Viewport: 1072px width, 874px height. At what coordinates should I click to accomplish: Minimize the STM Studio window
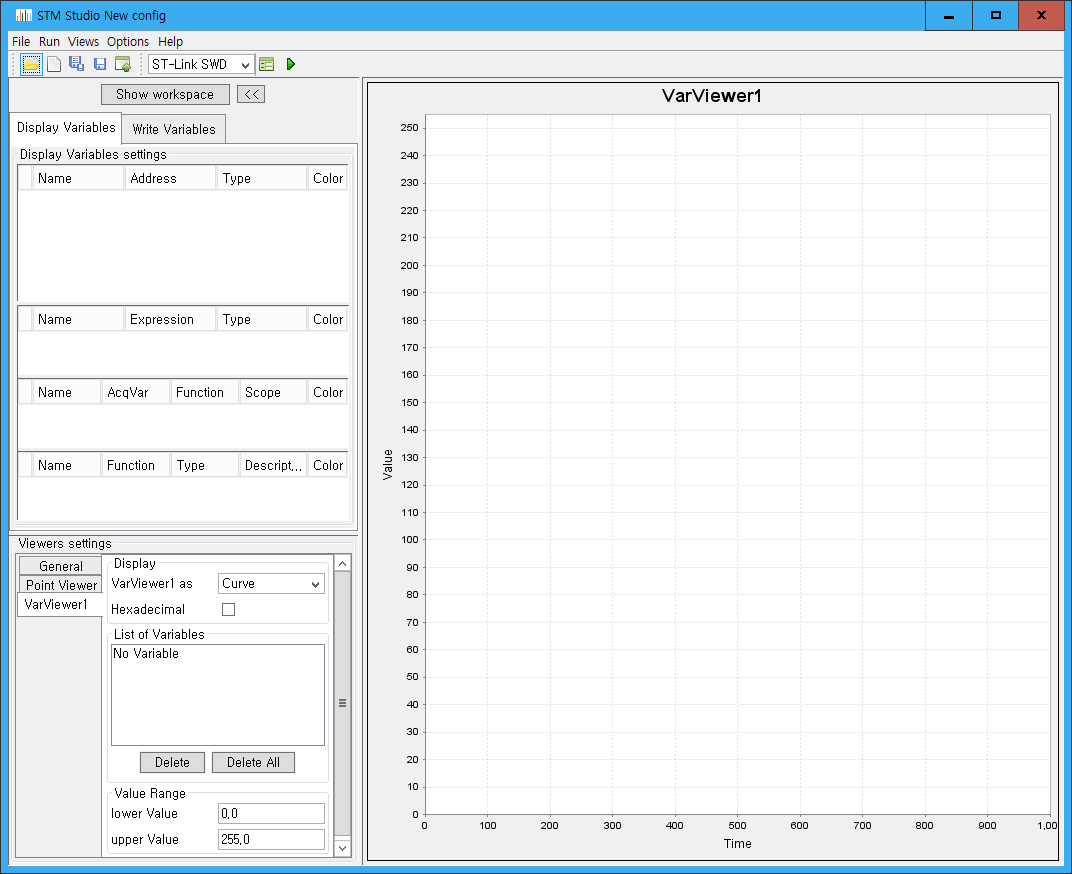[949, 15]
